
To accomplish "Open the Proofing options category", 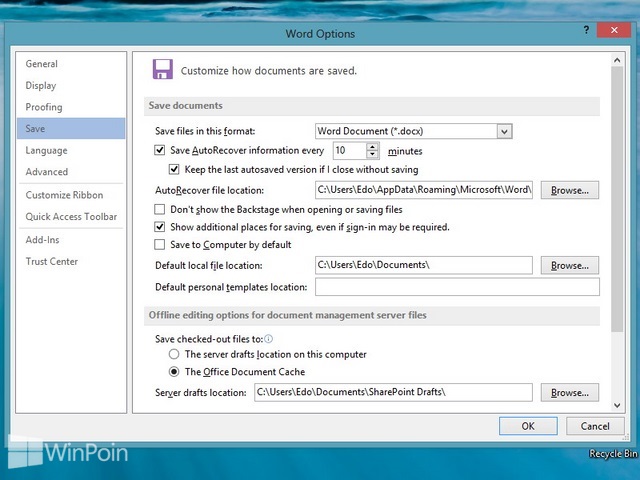I will coord(71,107).
